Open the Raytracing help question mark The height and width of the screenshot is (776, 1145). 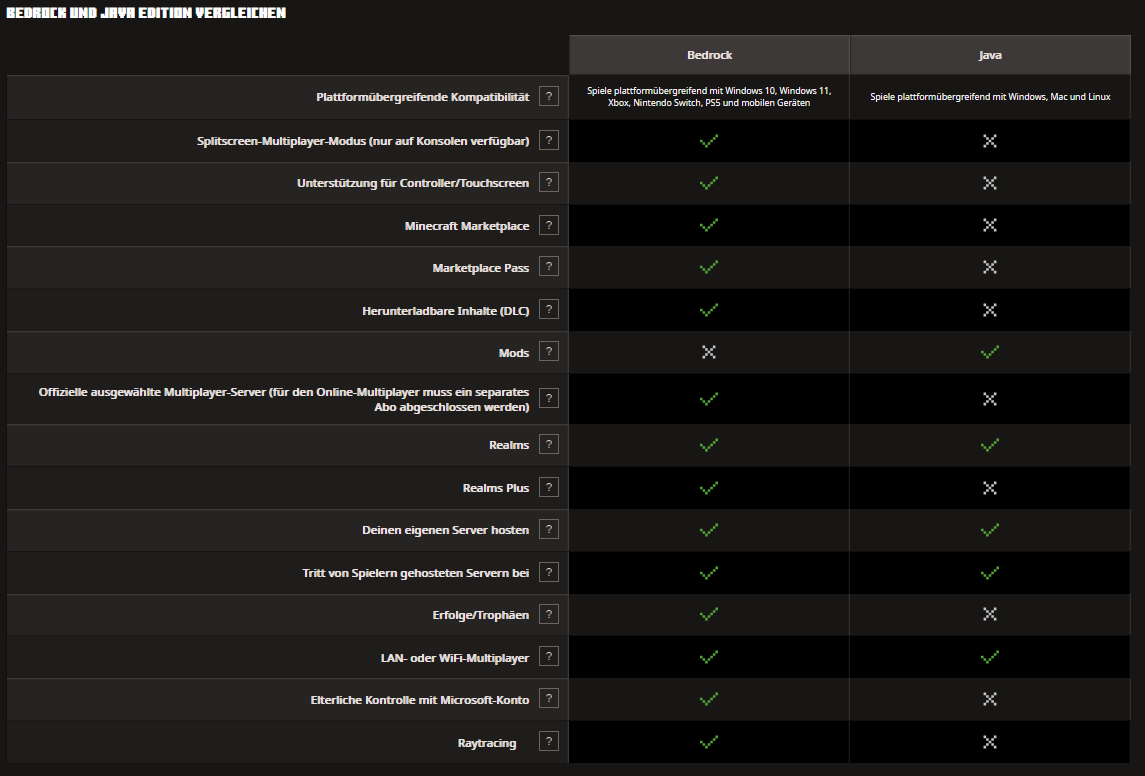(548, 741)
